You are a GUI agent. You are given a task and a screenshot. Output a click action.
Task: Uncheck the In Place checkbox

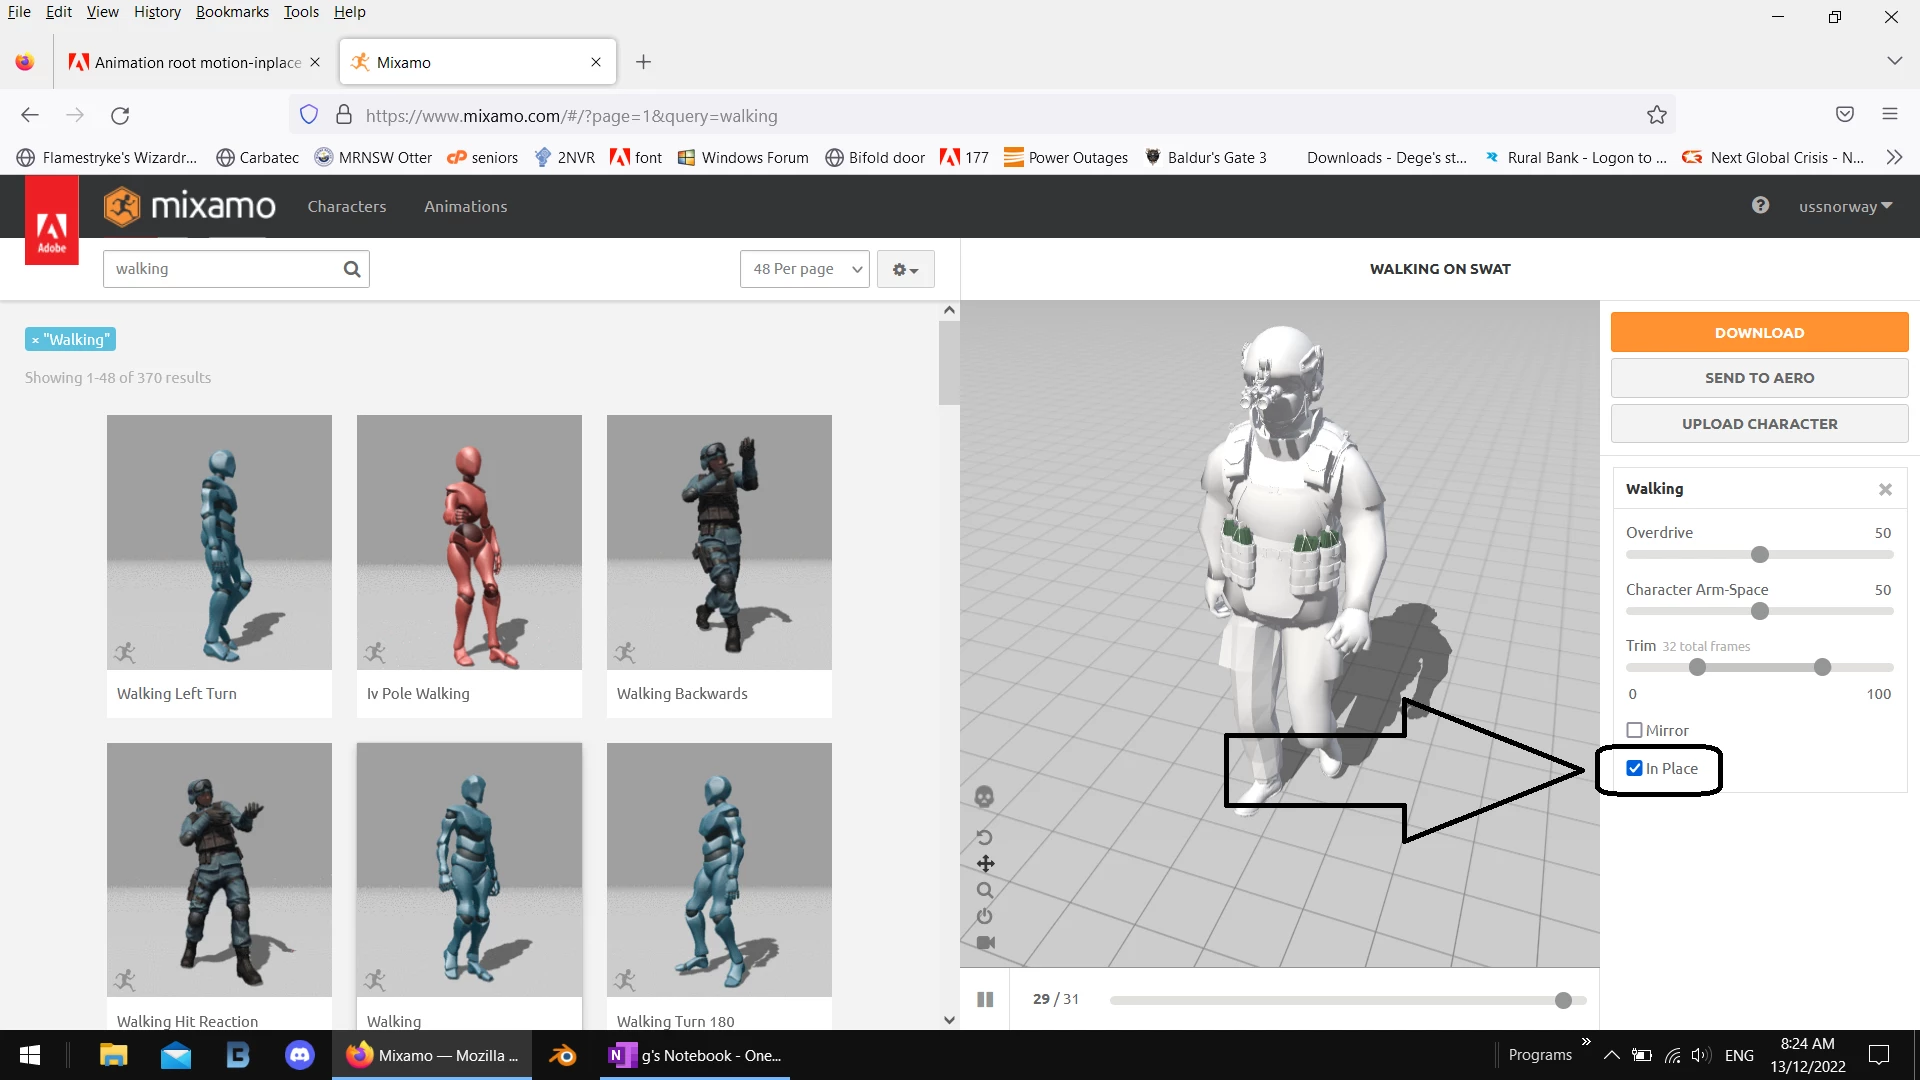click(x=1634, y=768)
